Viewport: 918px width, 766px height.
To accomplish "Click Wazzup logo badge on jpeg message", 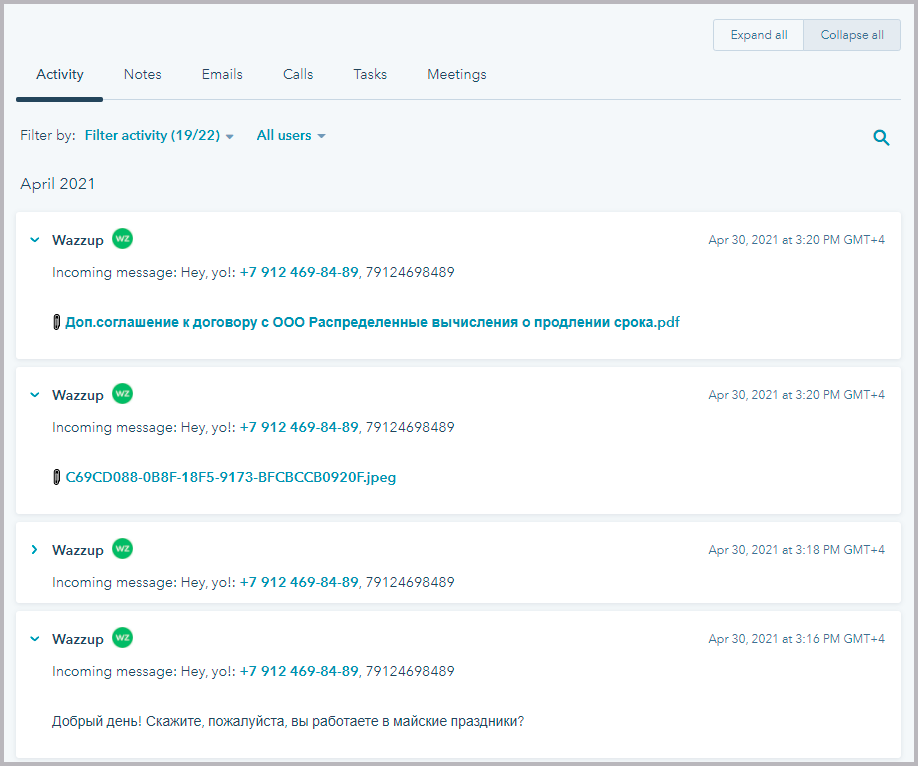I will [122, 394].
